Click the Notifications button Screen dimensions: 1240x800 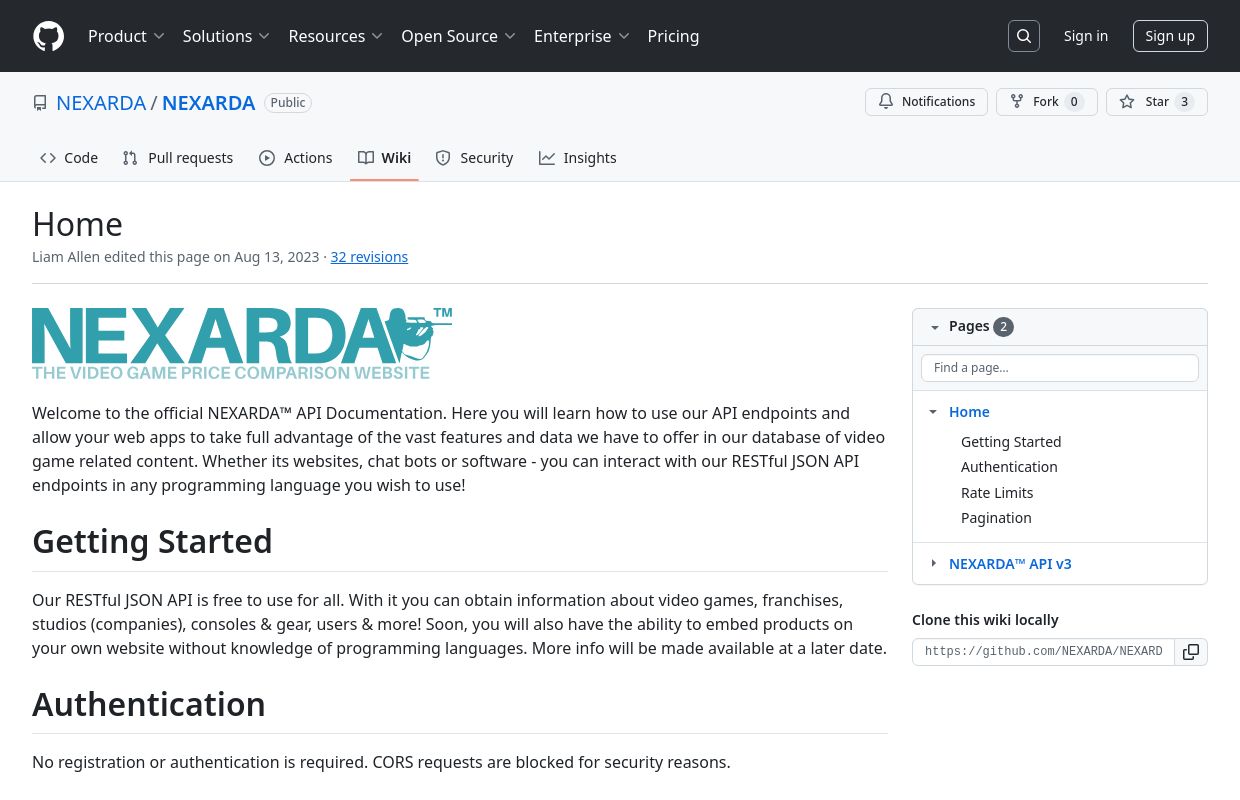[x=926, y=102]
